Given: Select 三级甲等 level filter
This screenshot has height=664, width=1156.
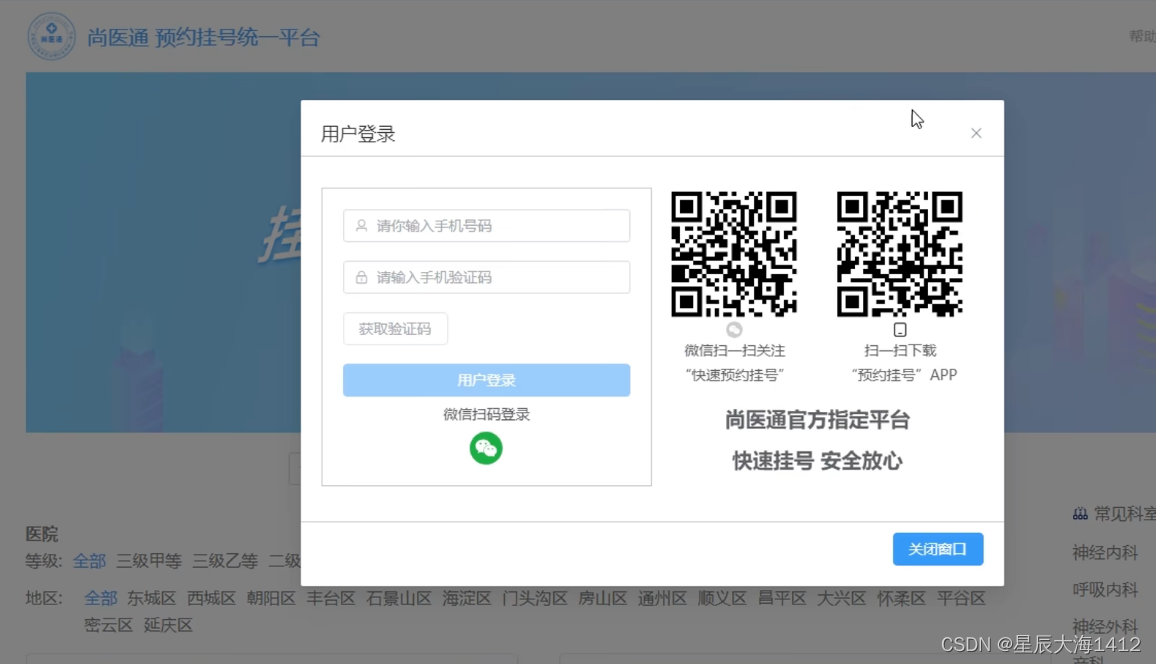Looking at the screenshot, I should coord(149,561).
